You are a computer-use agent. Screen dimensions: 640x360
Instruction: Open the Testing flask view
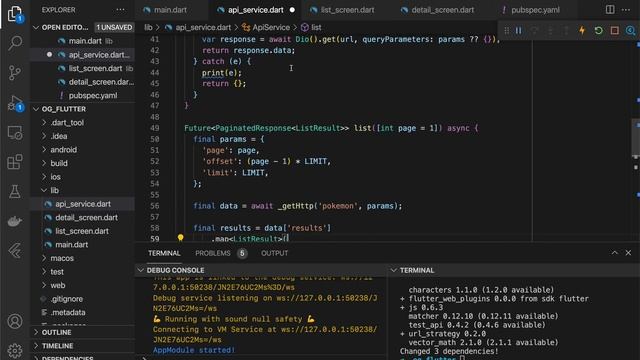point(15,191)
